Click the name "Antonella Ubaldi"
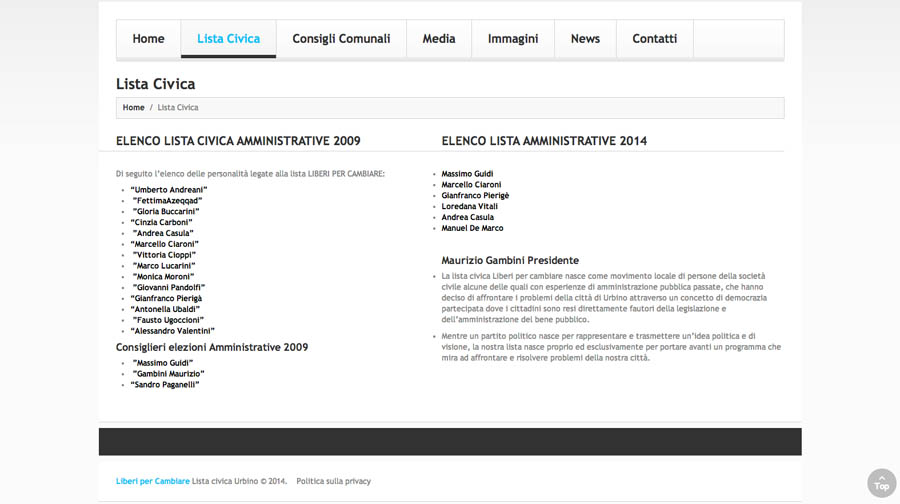Screen dimensions: 900x504 (165, 309)
